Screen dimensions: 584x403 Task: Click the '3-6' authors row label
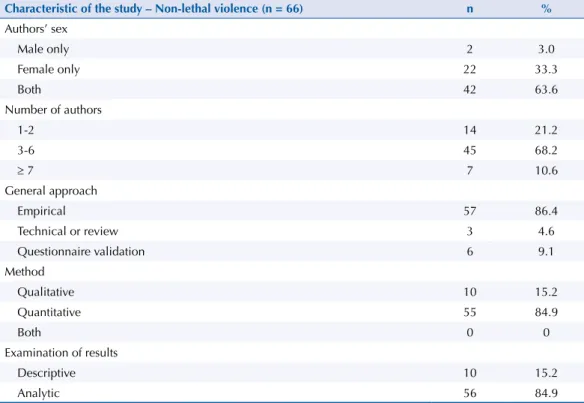click(x=26, y=150)
